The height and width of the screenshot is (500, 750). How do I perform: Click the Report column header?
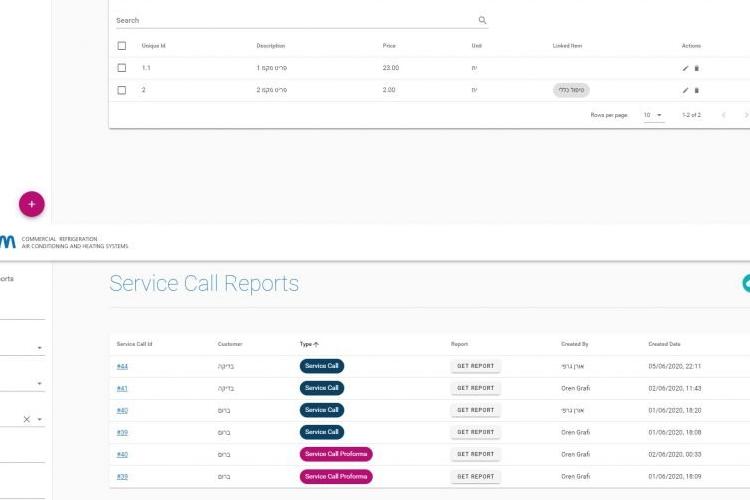coord(459,344)
